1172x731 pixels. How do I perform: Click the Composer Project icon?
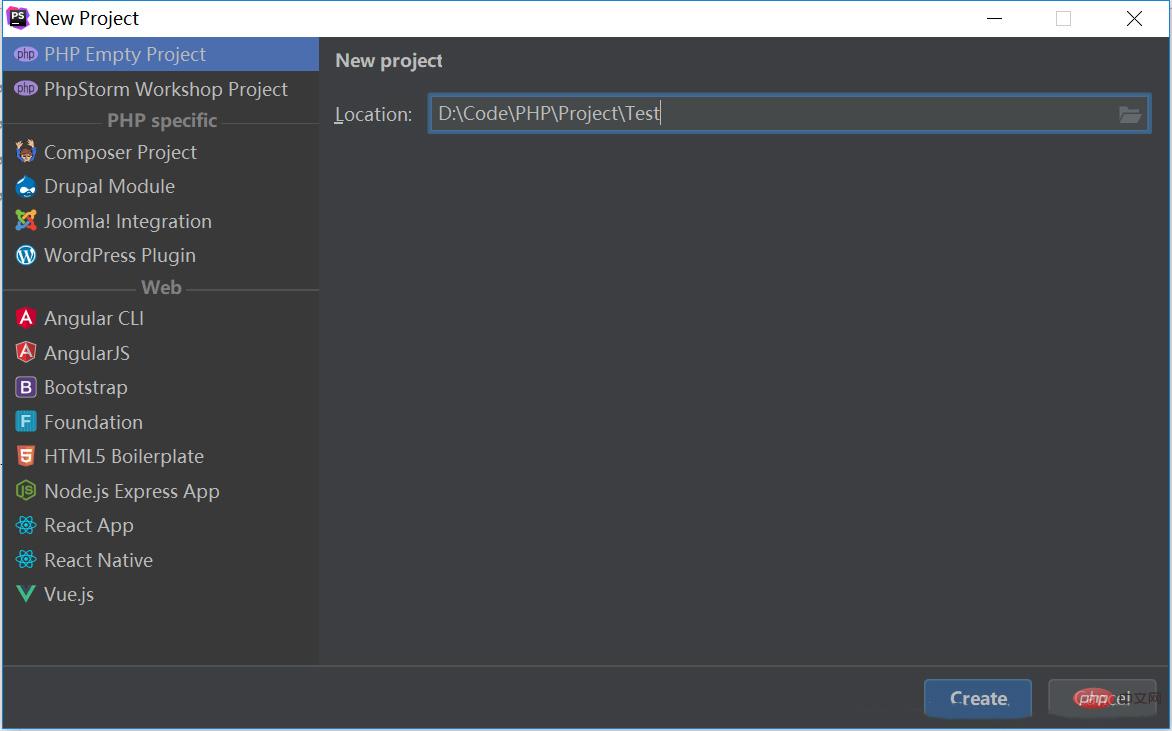click(x=25, y=151)
